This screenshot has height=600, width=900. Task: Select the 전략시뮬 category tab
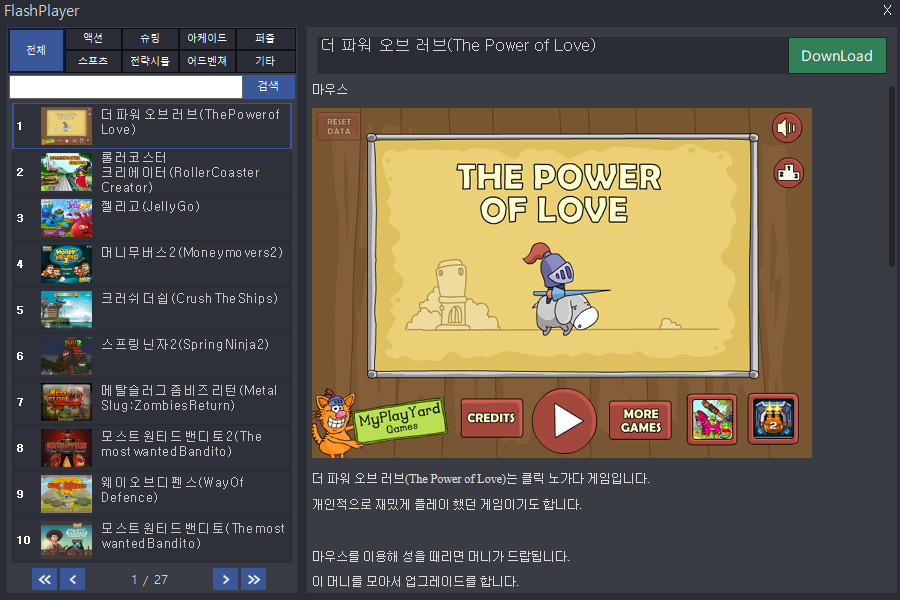coord(150,61)
